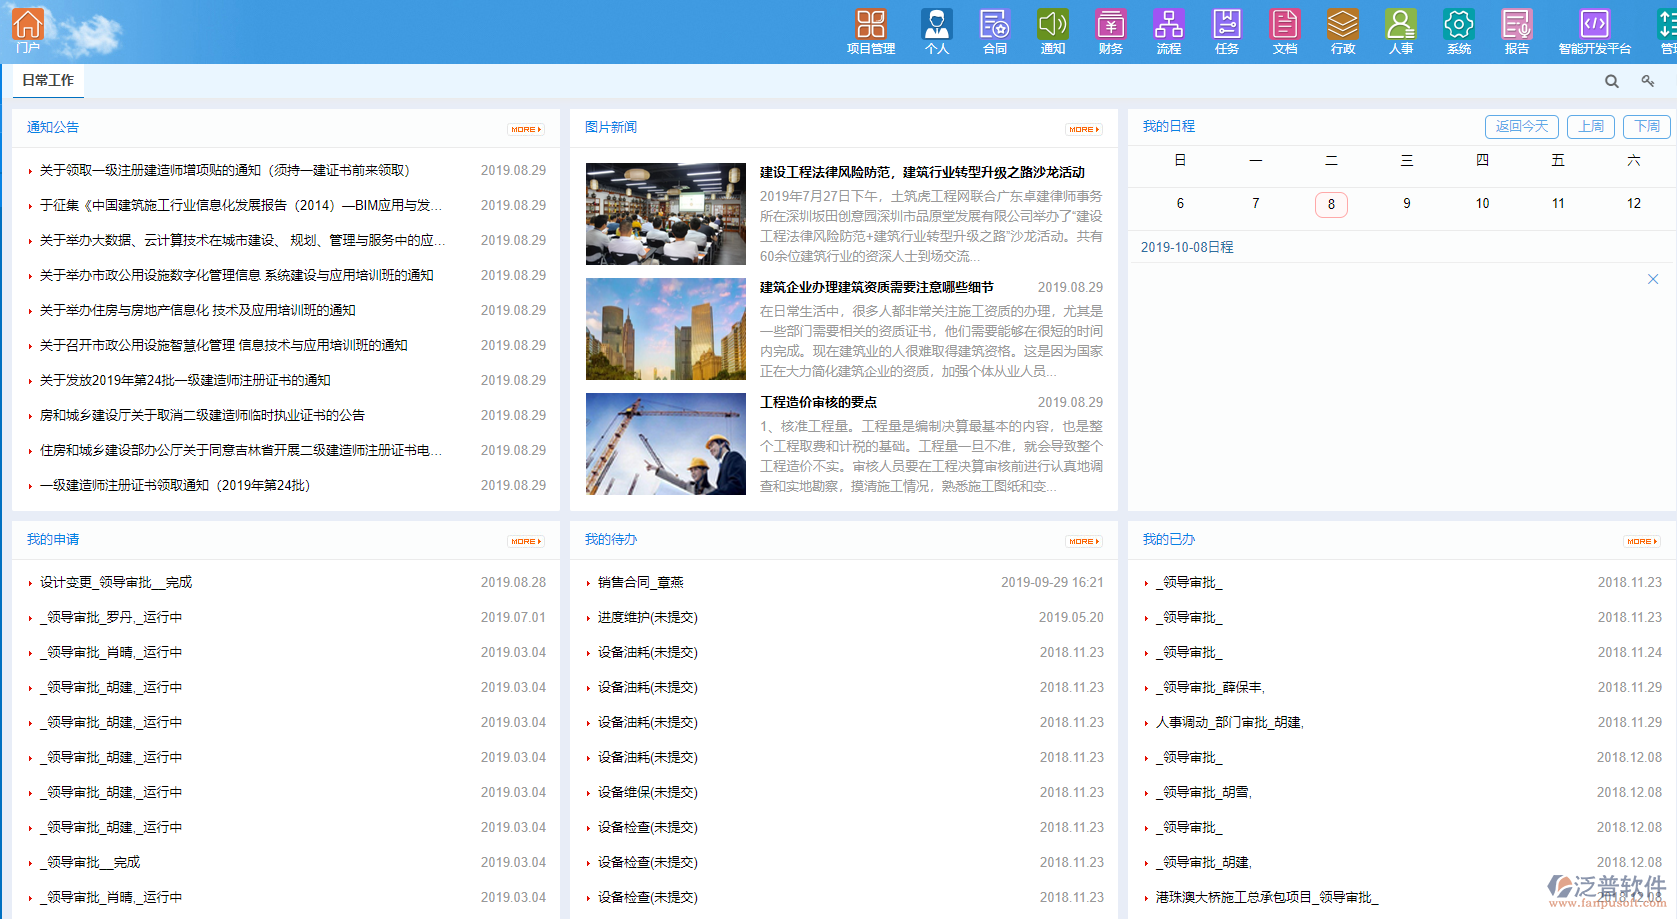Screen dimensions: 1677x919
Task: Click 下周 to view next week
Action: point(1646,127)
